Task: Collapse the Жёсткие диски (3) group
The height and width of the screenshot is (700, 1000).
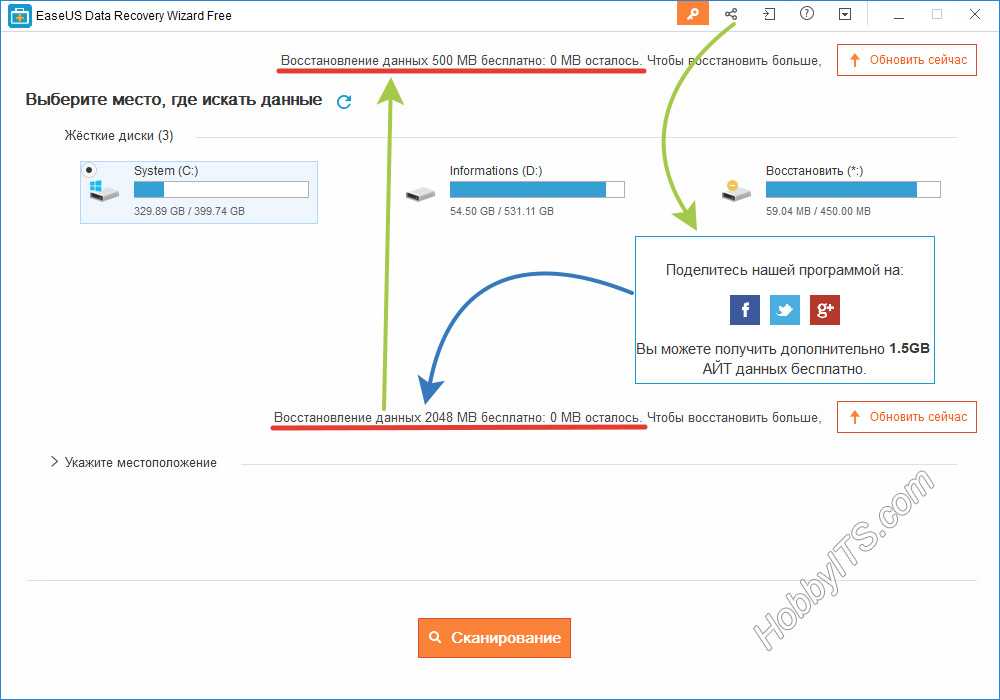Action: pos(118,136)
